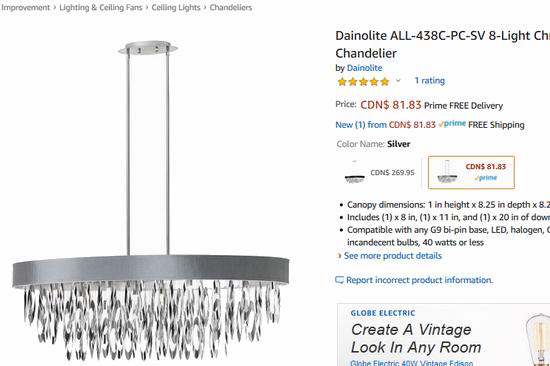Screen dimensions: 550x366
Task: Select the CDN$ 81.83 silver color option
Action: 471,172
